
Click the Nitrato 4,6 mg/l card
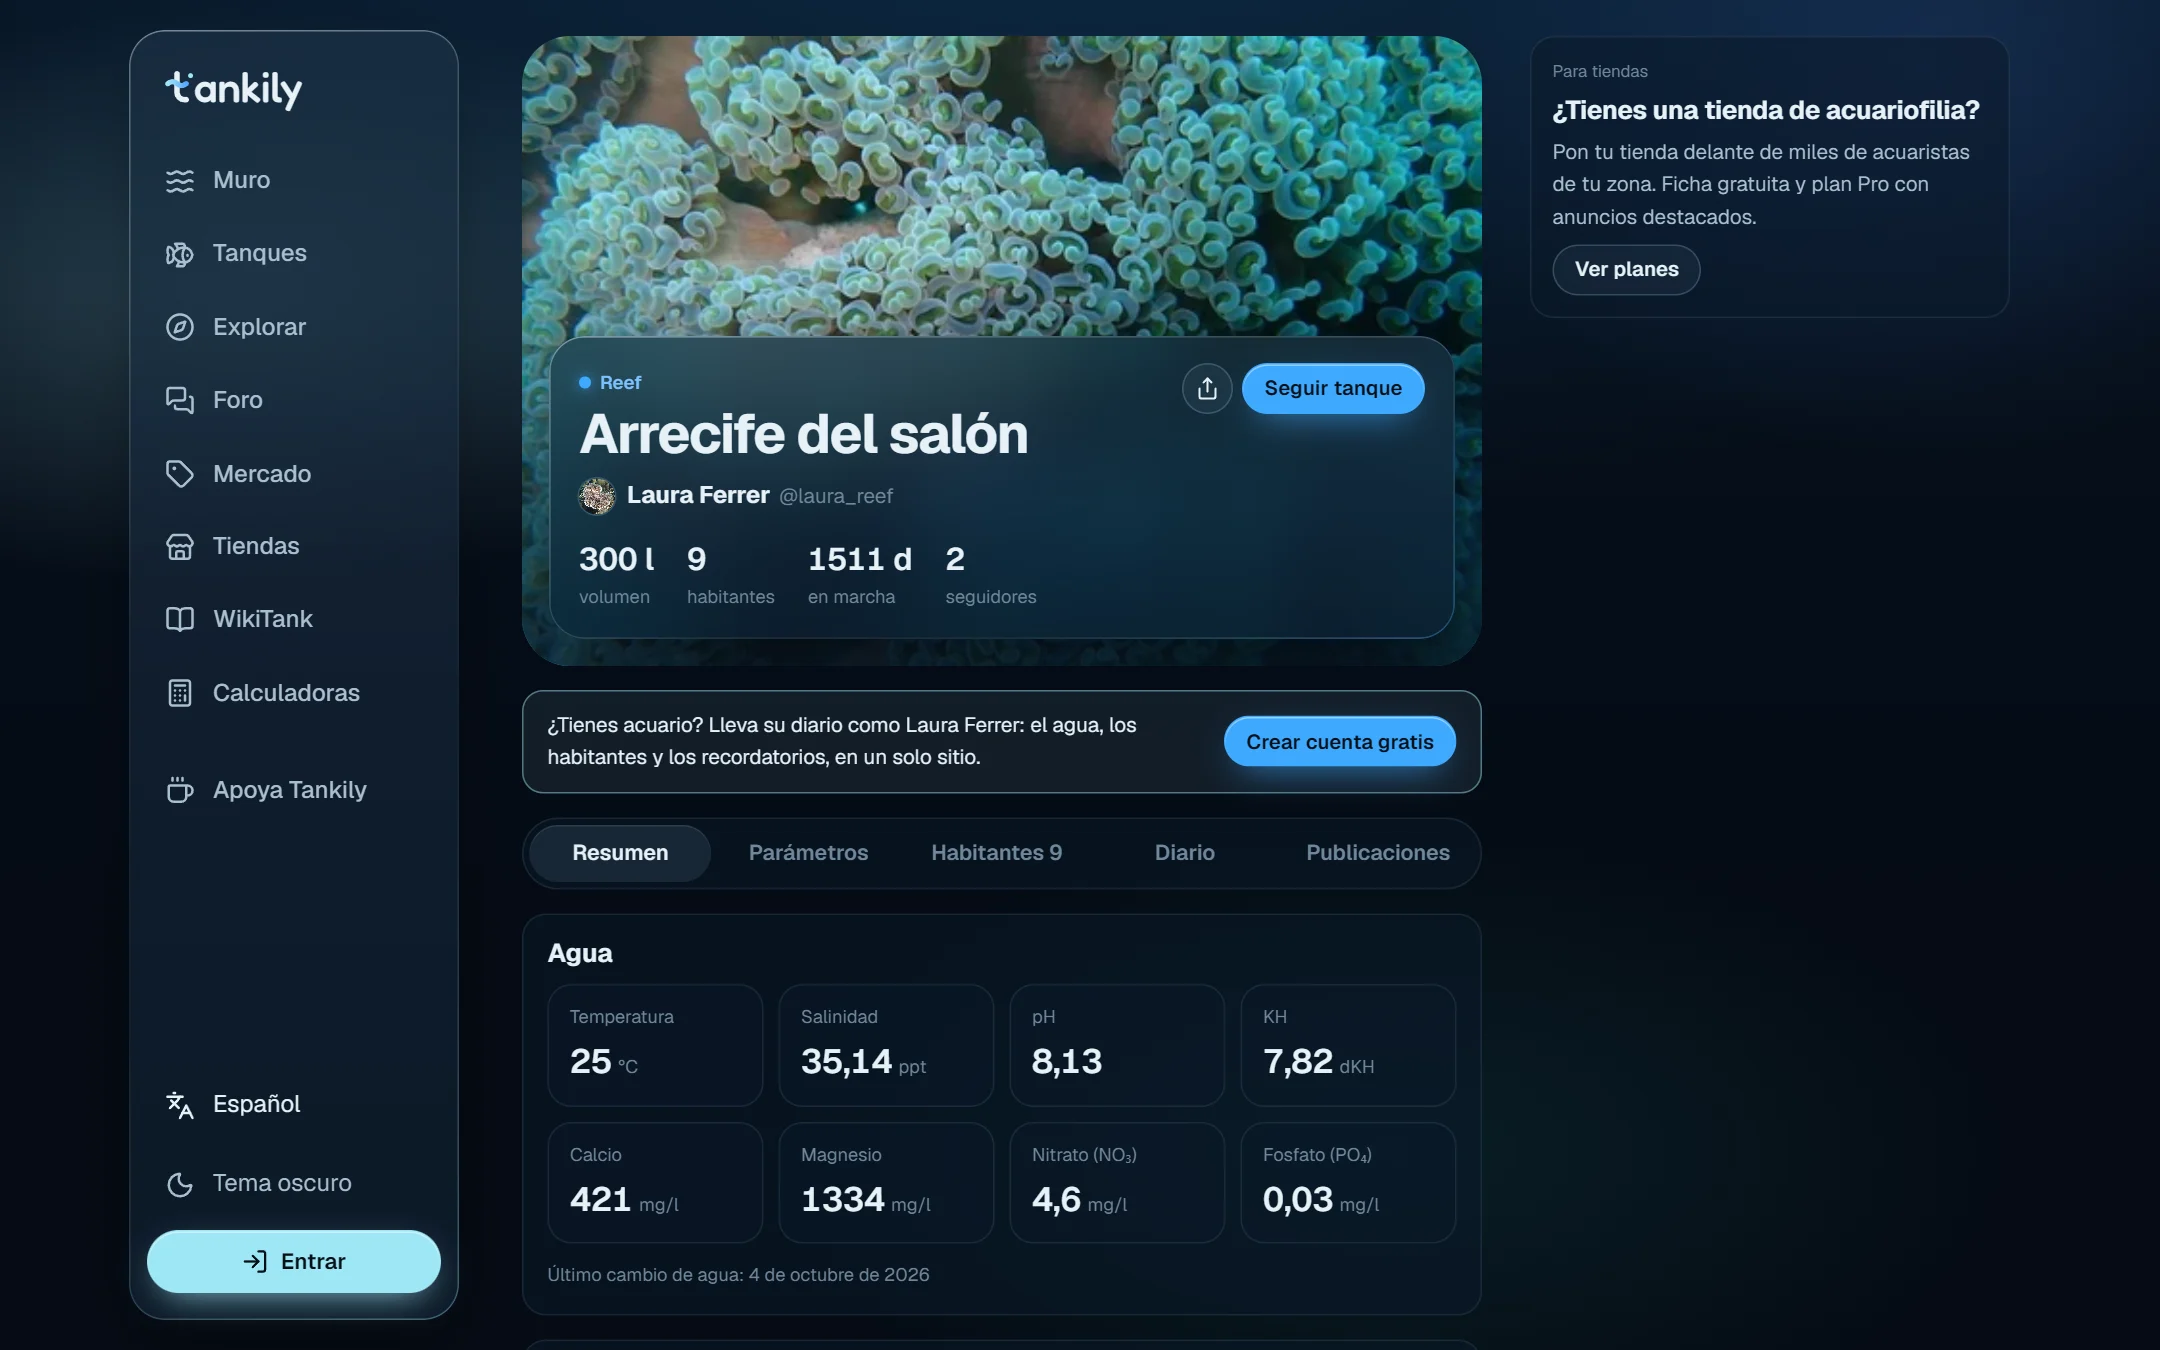click(1117, 1183)
